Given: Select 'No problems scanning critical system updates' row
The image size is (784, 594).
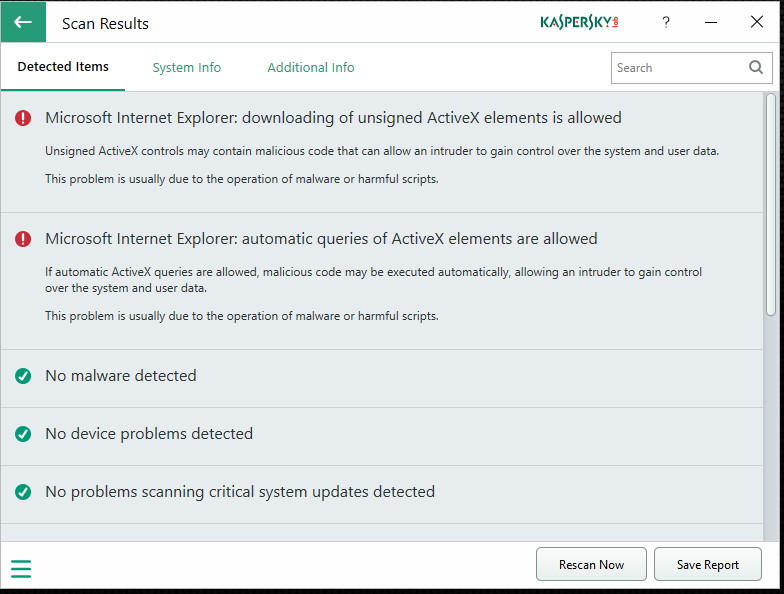Looking at the screenshot, I should (382, 494).
